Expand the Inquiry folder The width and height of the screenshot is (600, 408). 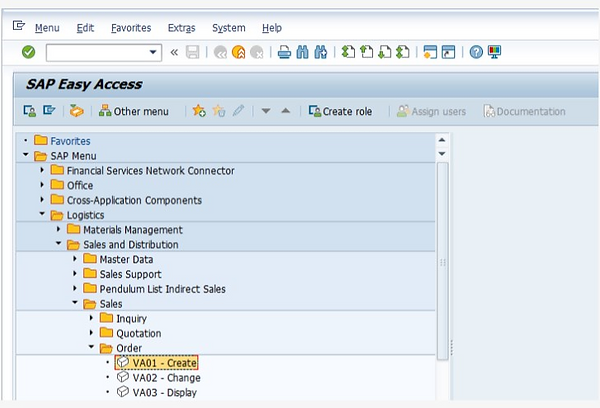[x=91, y=318]
